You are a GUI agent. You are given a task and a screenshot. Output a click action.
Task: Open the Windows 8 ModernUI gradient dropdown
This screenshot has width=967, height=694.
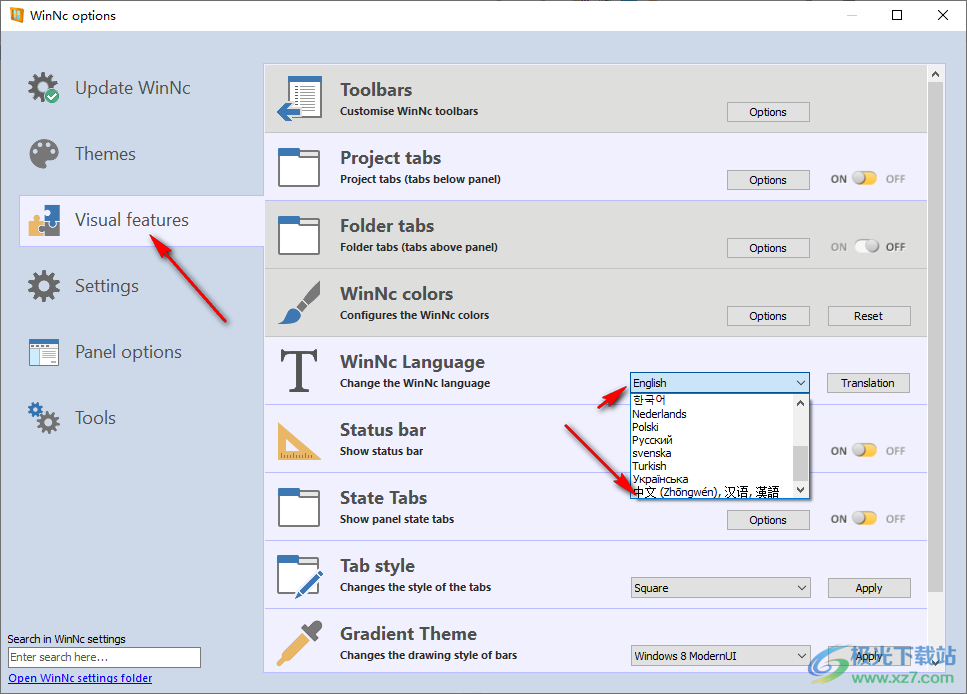[x=720, y=656]
